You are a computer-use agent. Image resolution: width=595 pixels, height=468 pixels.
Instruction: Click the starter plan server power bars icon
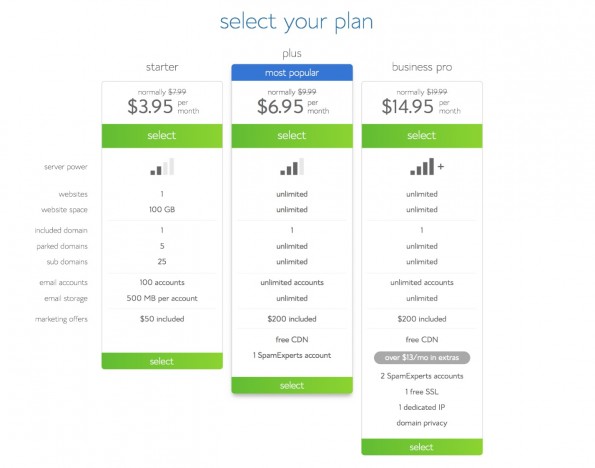pyautogui.click(x=162, y=167)
